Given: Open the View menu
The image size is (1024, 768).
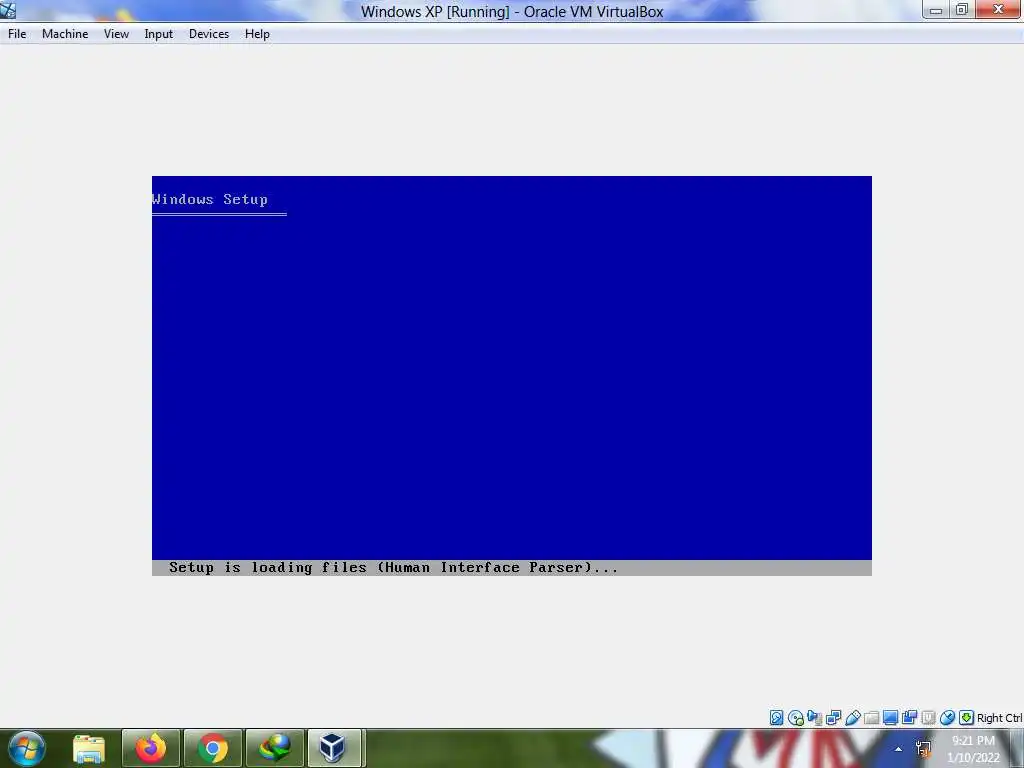Looking at the screenshot, I should pyautogui.click(x=116, y=34).
